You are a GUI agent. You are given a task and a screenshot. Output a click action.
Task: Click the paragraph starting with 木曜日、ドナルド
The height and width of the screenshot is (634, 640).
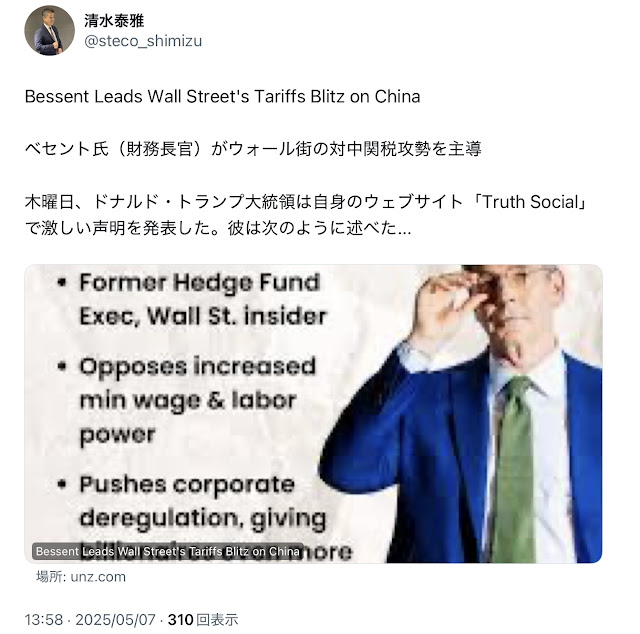pyautogui.click(x=306, y=215)
